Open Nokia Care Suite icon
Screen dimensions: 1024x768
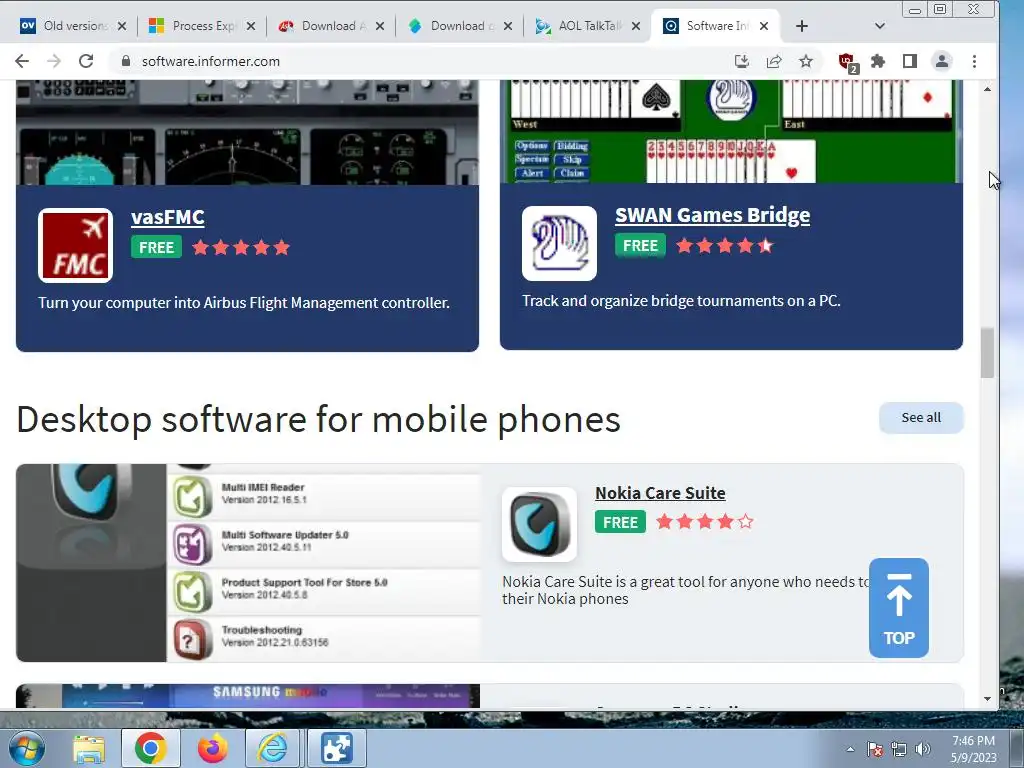pos(539,524)
